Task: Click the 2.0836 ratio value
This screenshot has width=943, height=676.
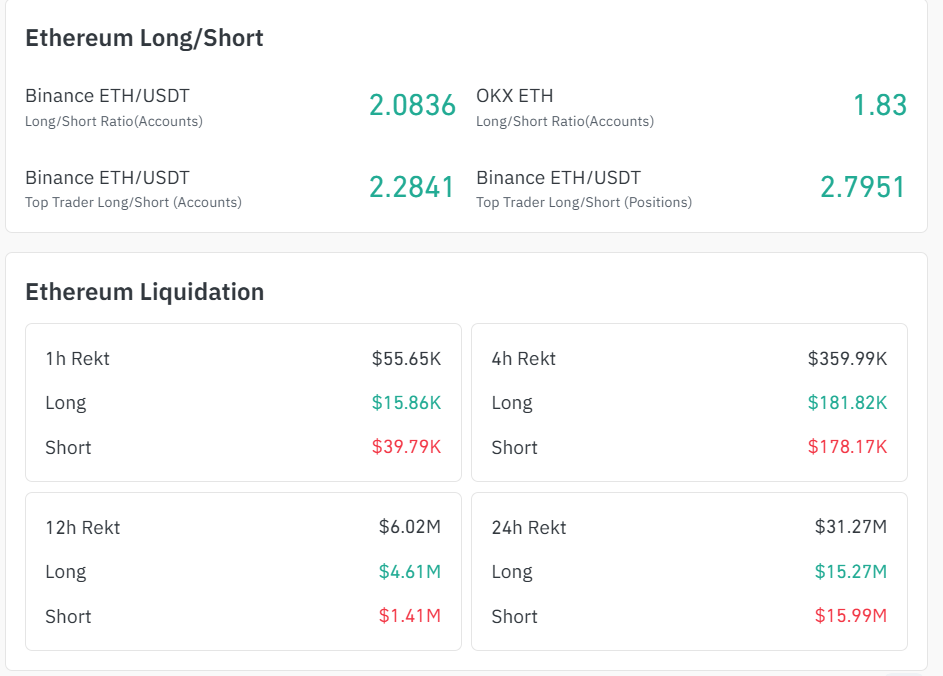Action: [x=412, y=105]
